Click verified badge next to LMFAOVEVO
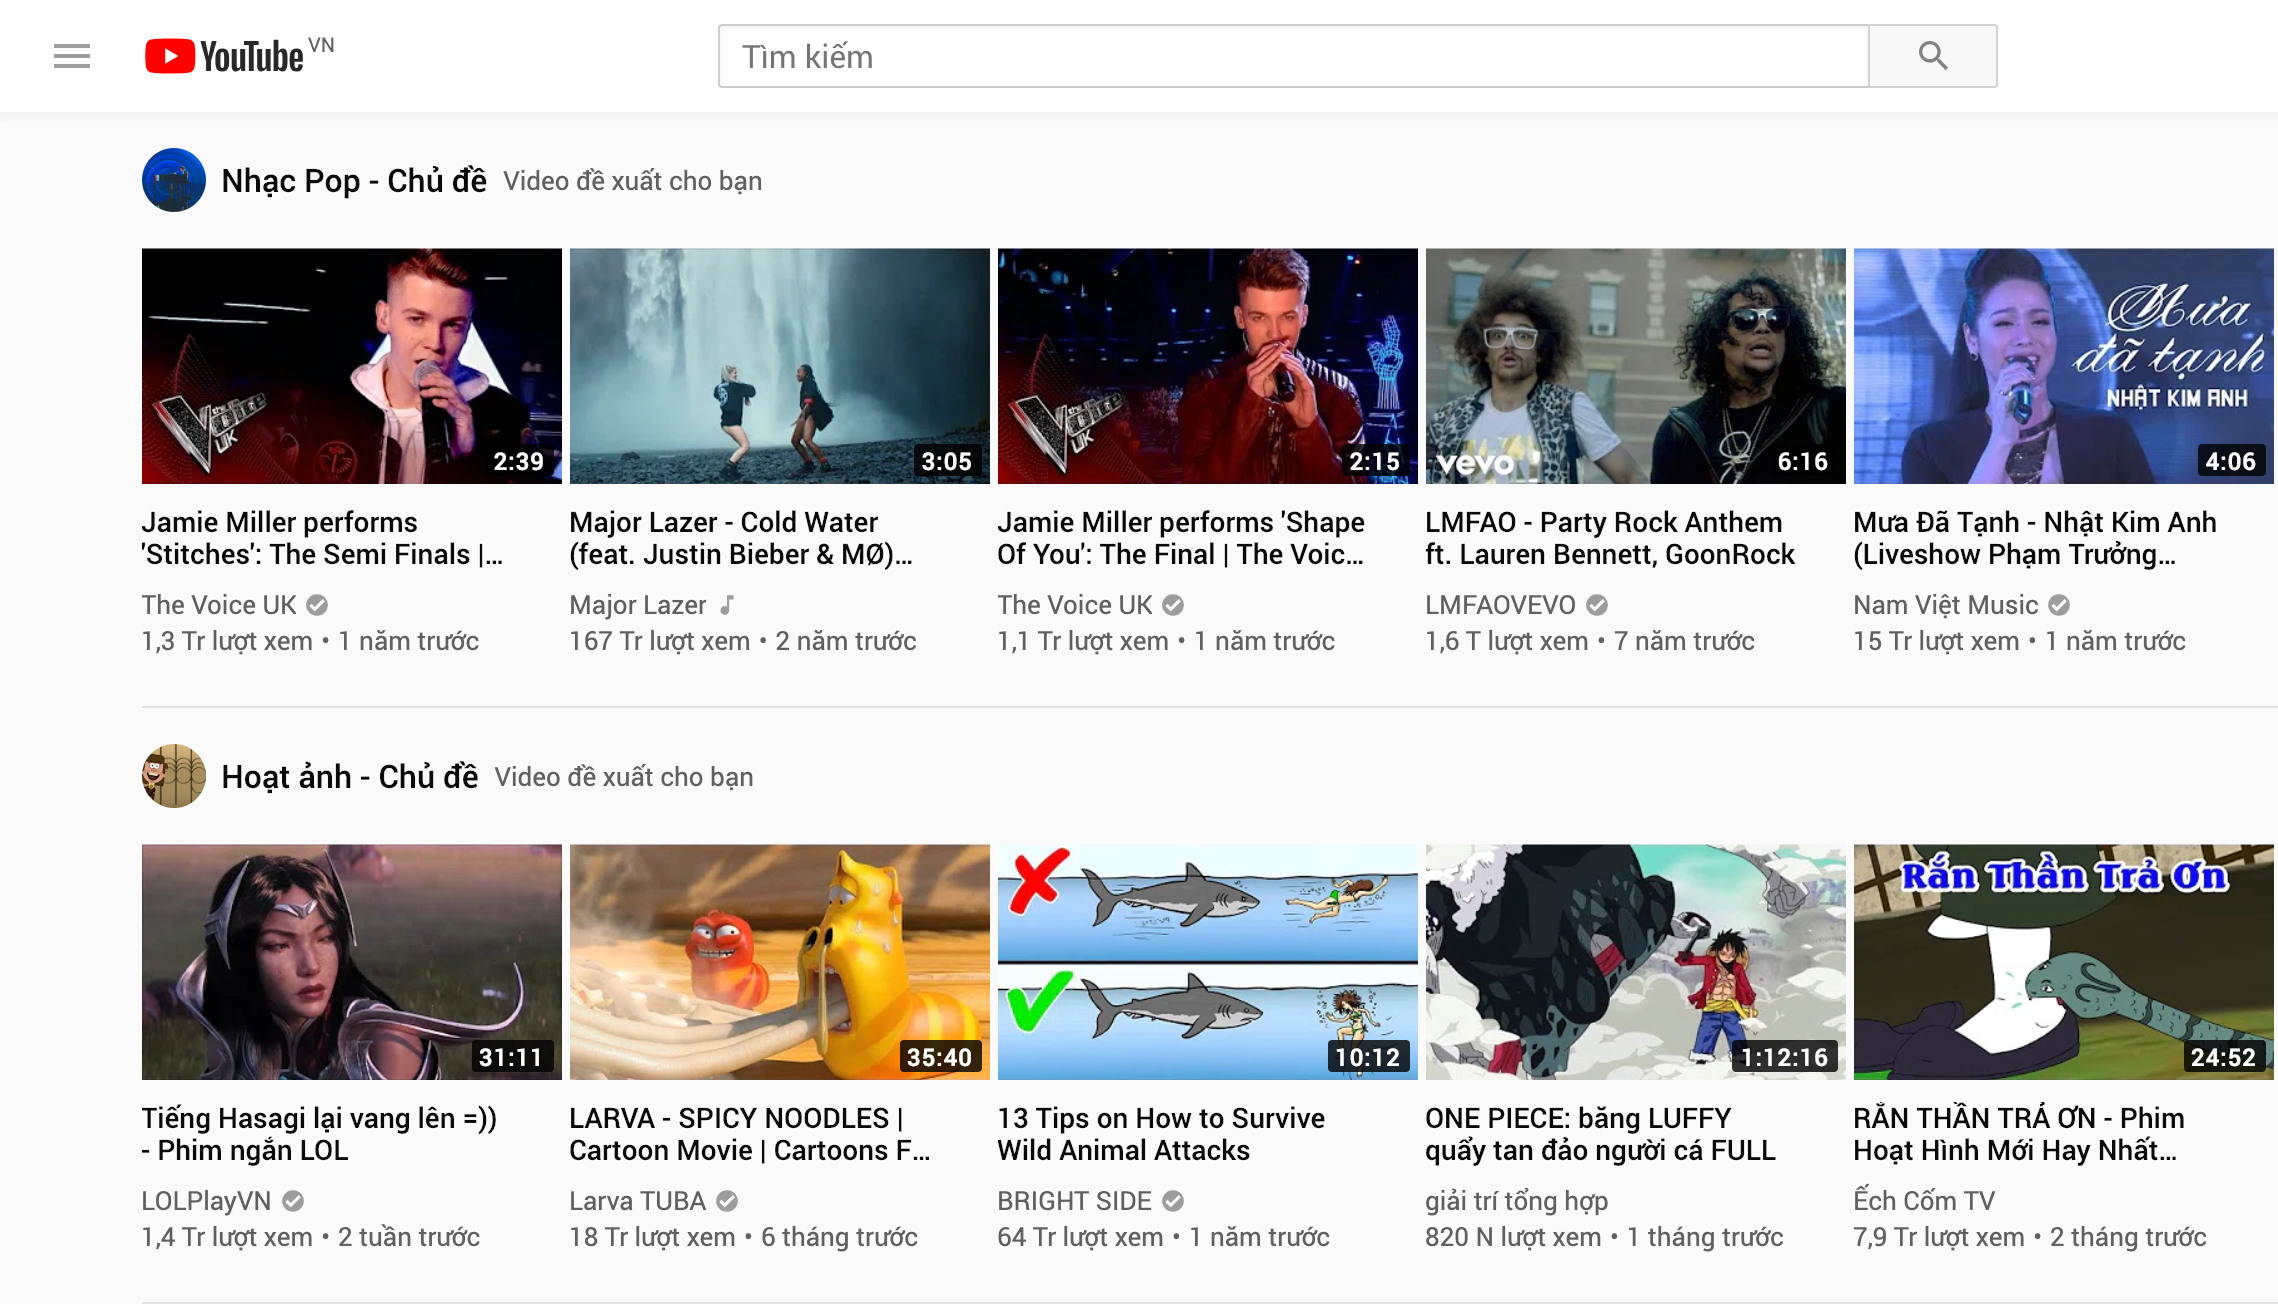Viewport: 2278px width, 1304px height. (1597, 605)
